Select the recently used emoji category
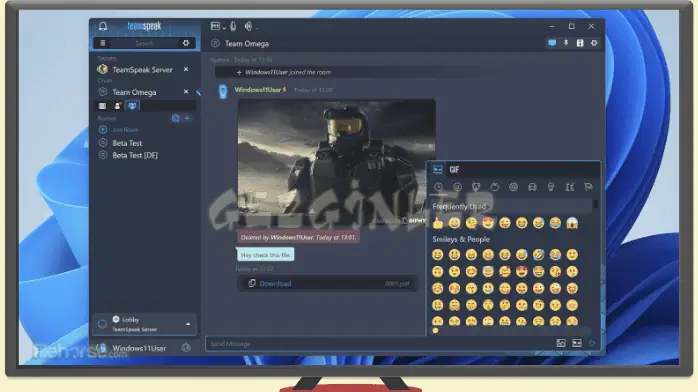 (x=438, y=187)
